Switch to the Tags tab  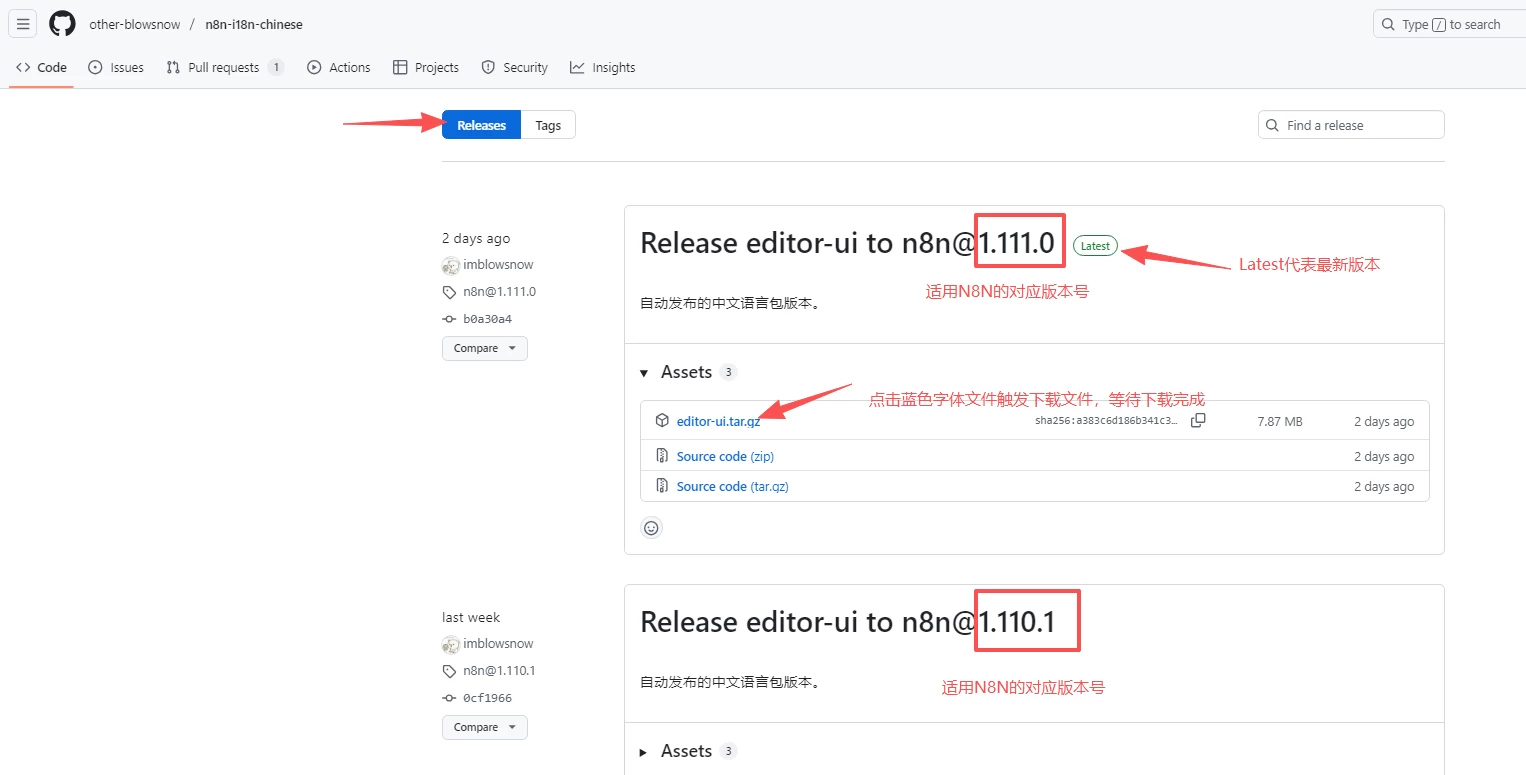click(548, 125)
